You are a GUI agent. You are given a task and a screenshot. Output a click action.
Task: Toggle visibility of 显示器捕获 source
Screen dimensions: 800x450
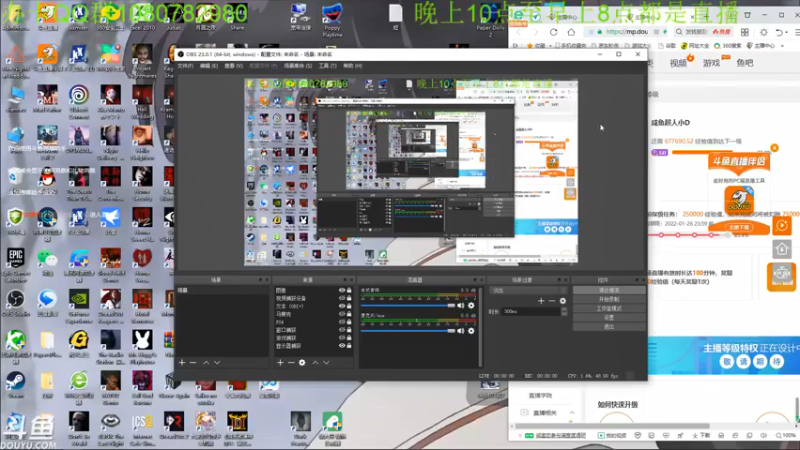tap(342, 346)
